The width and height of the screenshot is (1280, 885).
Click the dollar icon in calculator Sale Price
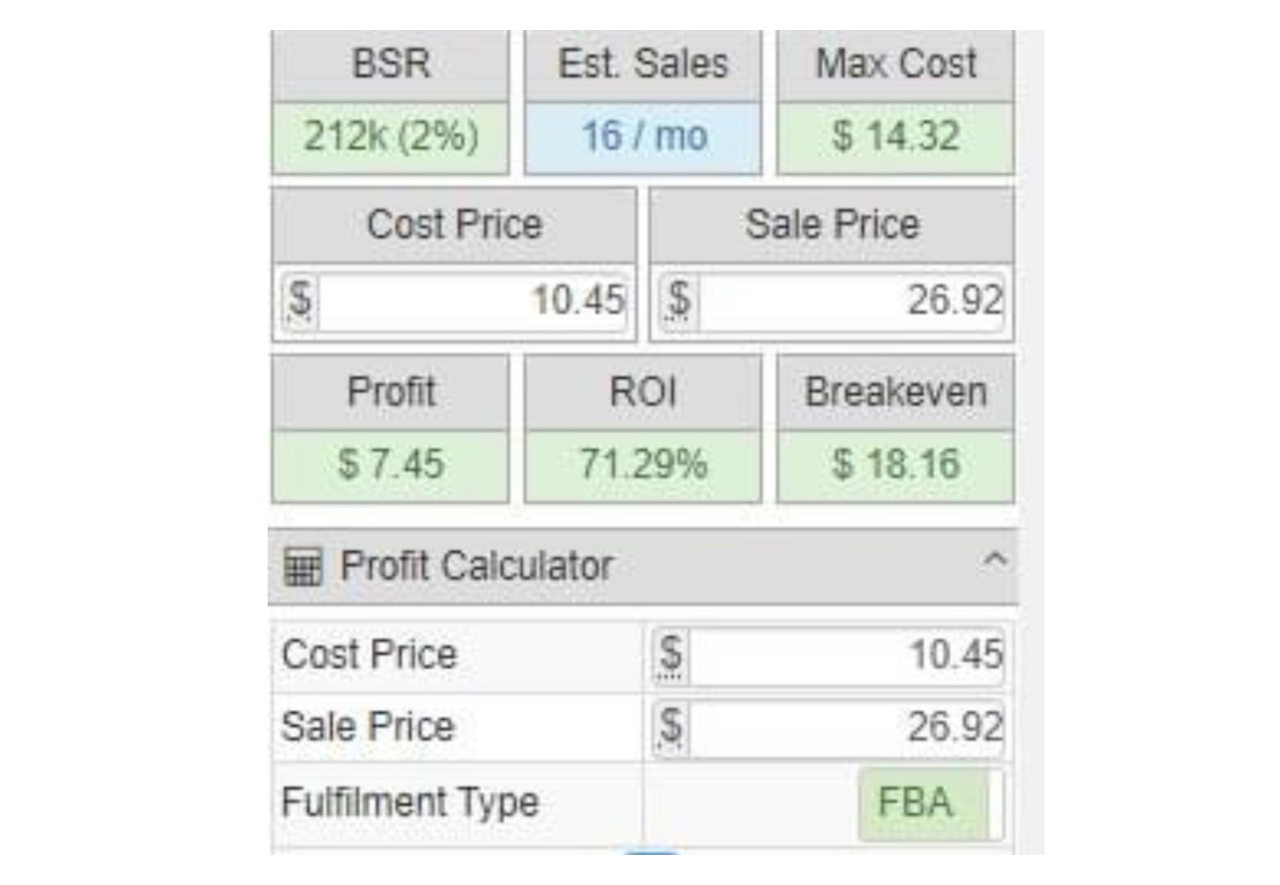click(x=672, y=727)
